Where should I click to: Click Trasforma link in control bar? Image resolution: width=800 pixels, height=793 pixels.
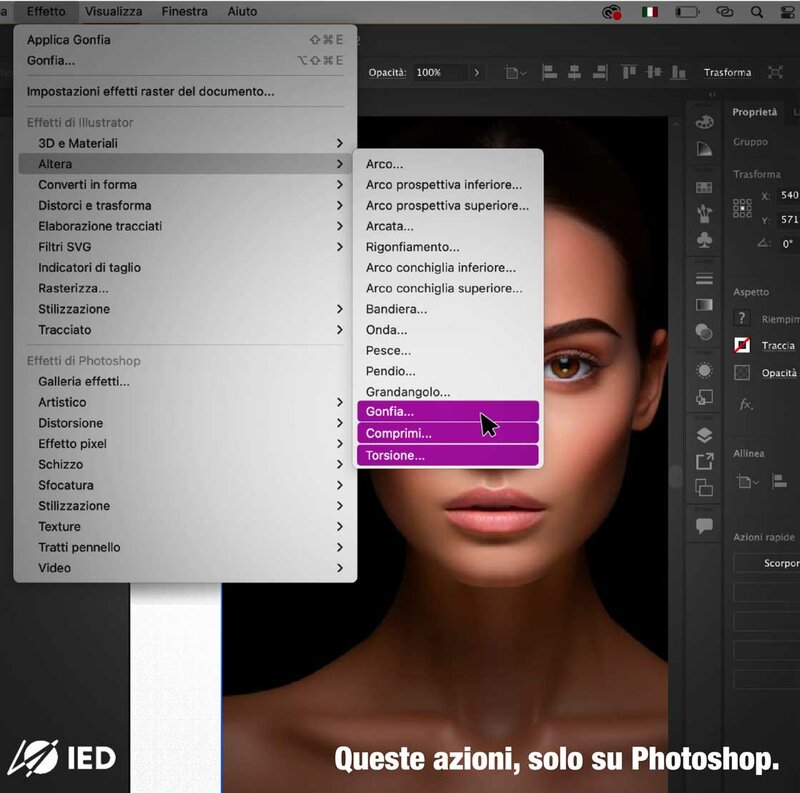728,72
